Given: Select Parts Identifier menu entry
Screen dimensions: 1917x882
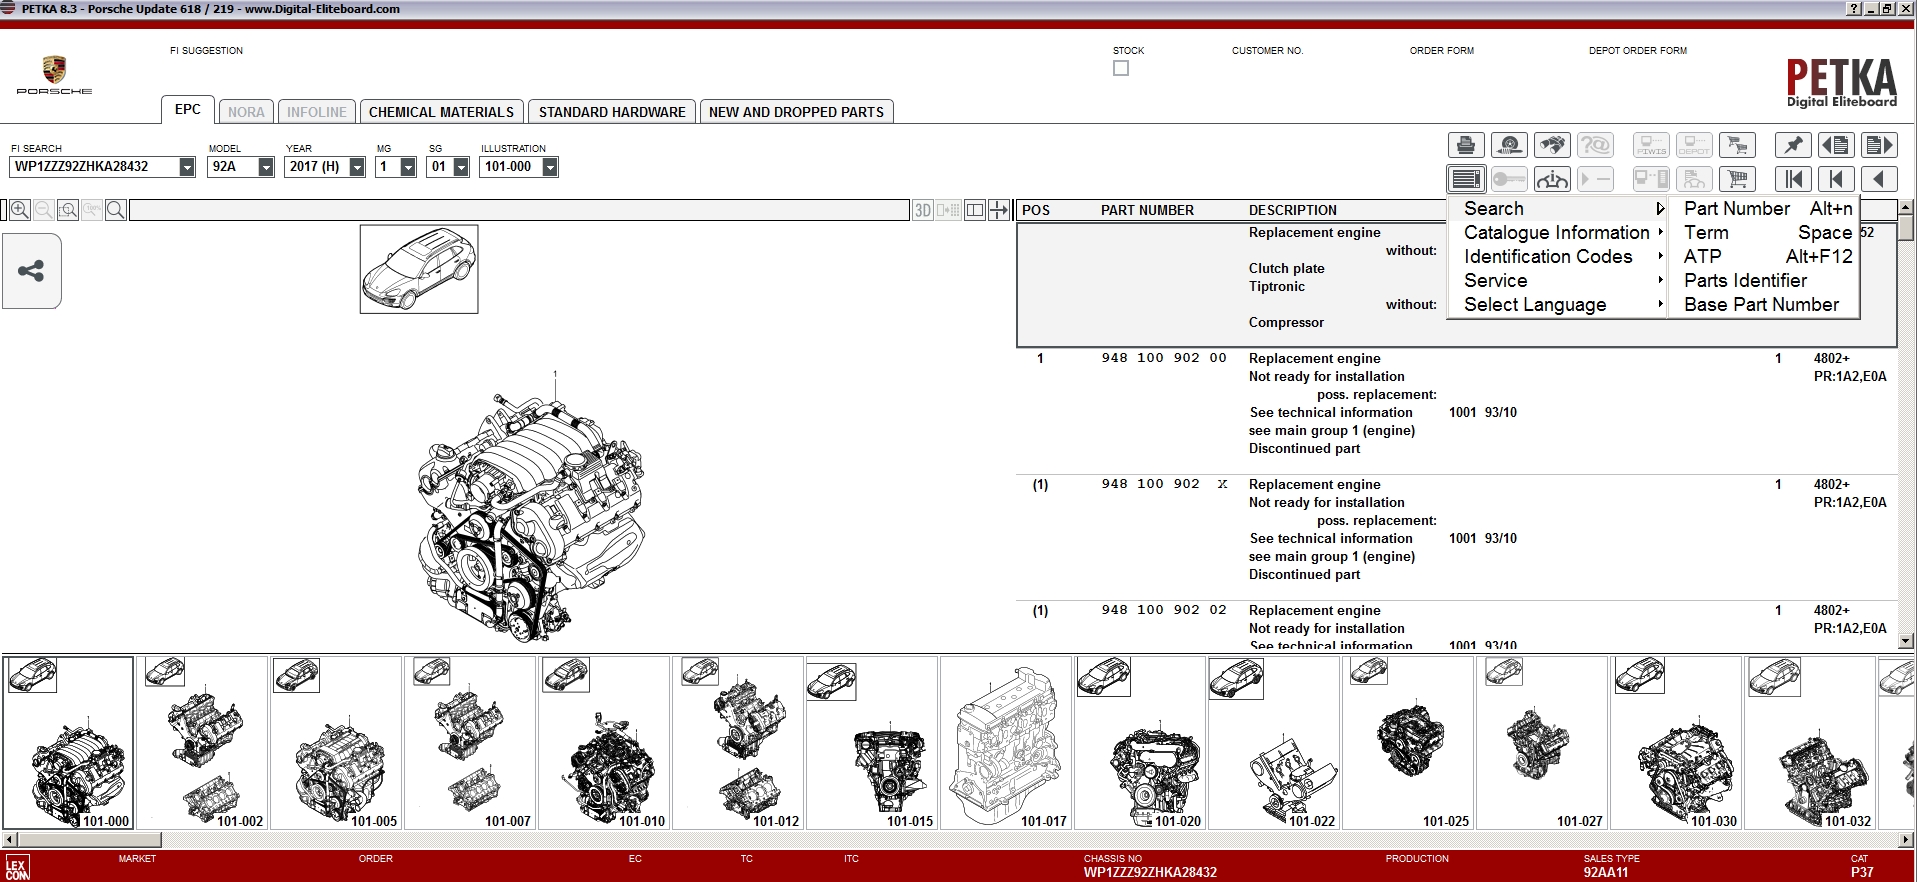Looking at the screenshot, I should point(1745,280).
